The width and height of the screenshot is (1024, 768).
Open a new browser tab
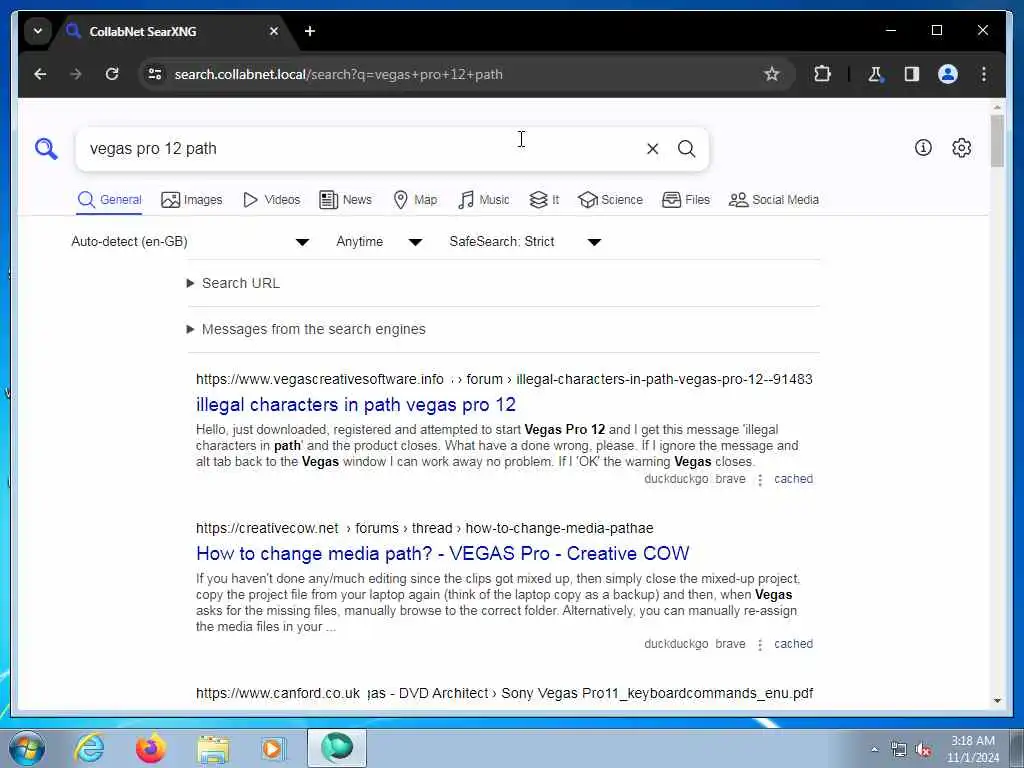pyautogui.click(x=310, y=31)
